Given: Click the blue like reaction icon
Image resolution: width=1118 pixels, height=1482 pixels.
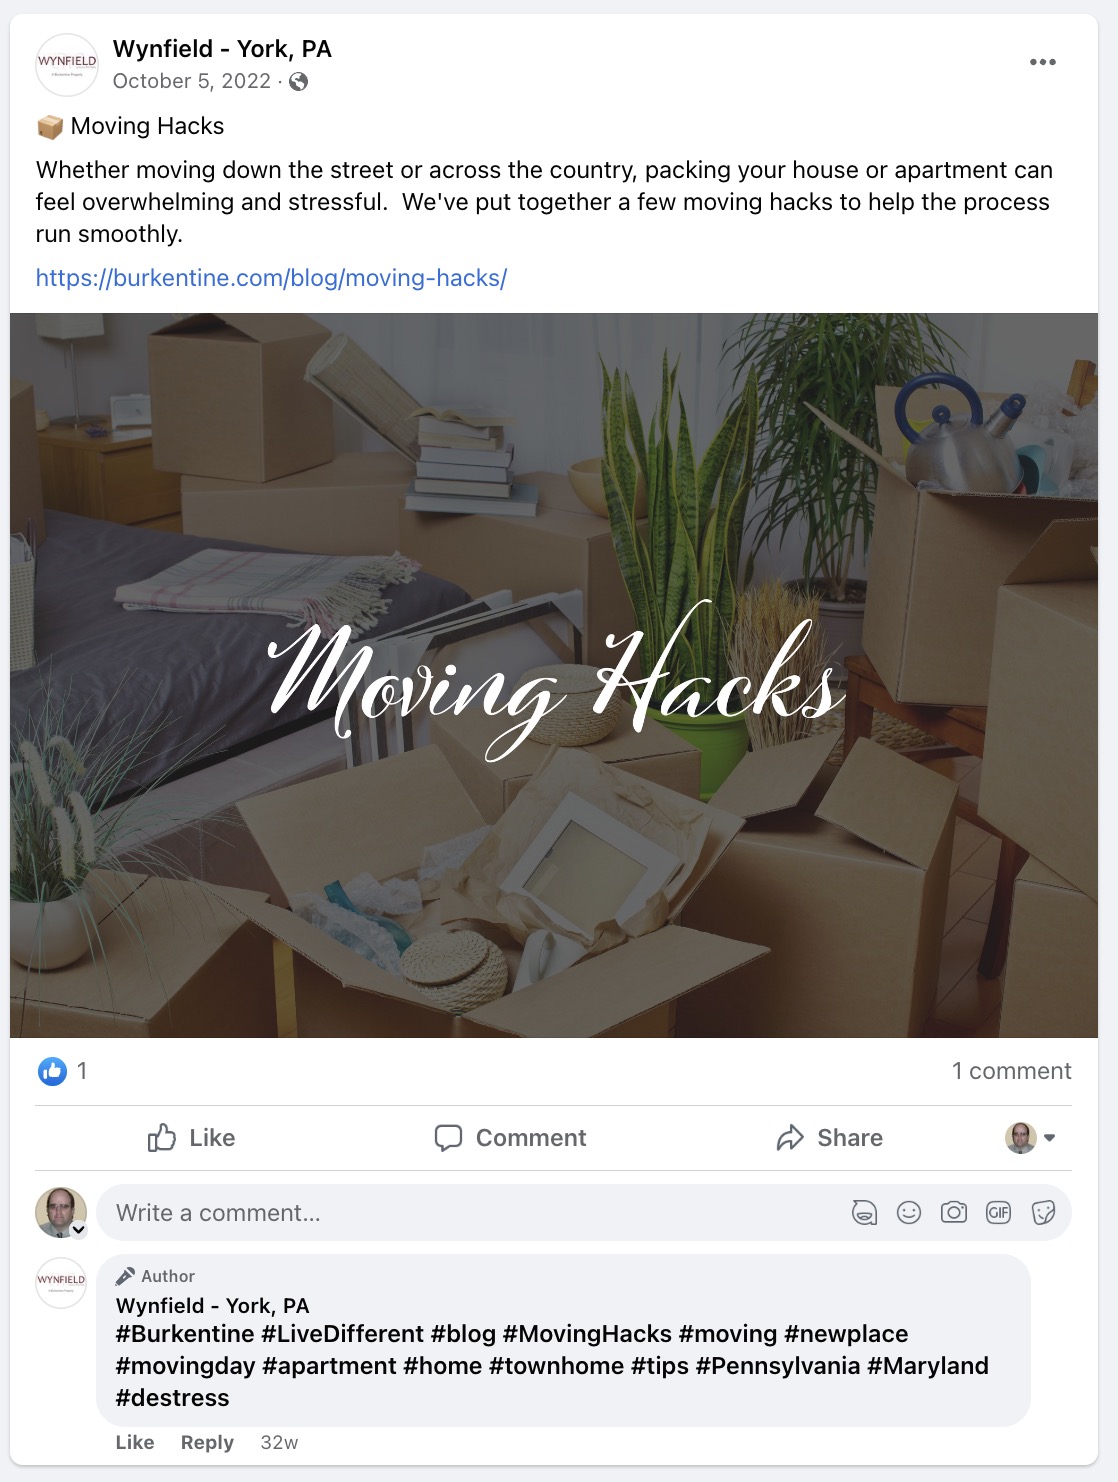Looking at the screenshot, I should click(x=52, y=1071).
